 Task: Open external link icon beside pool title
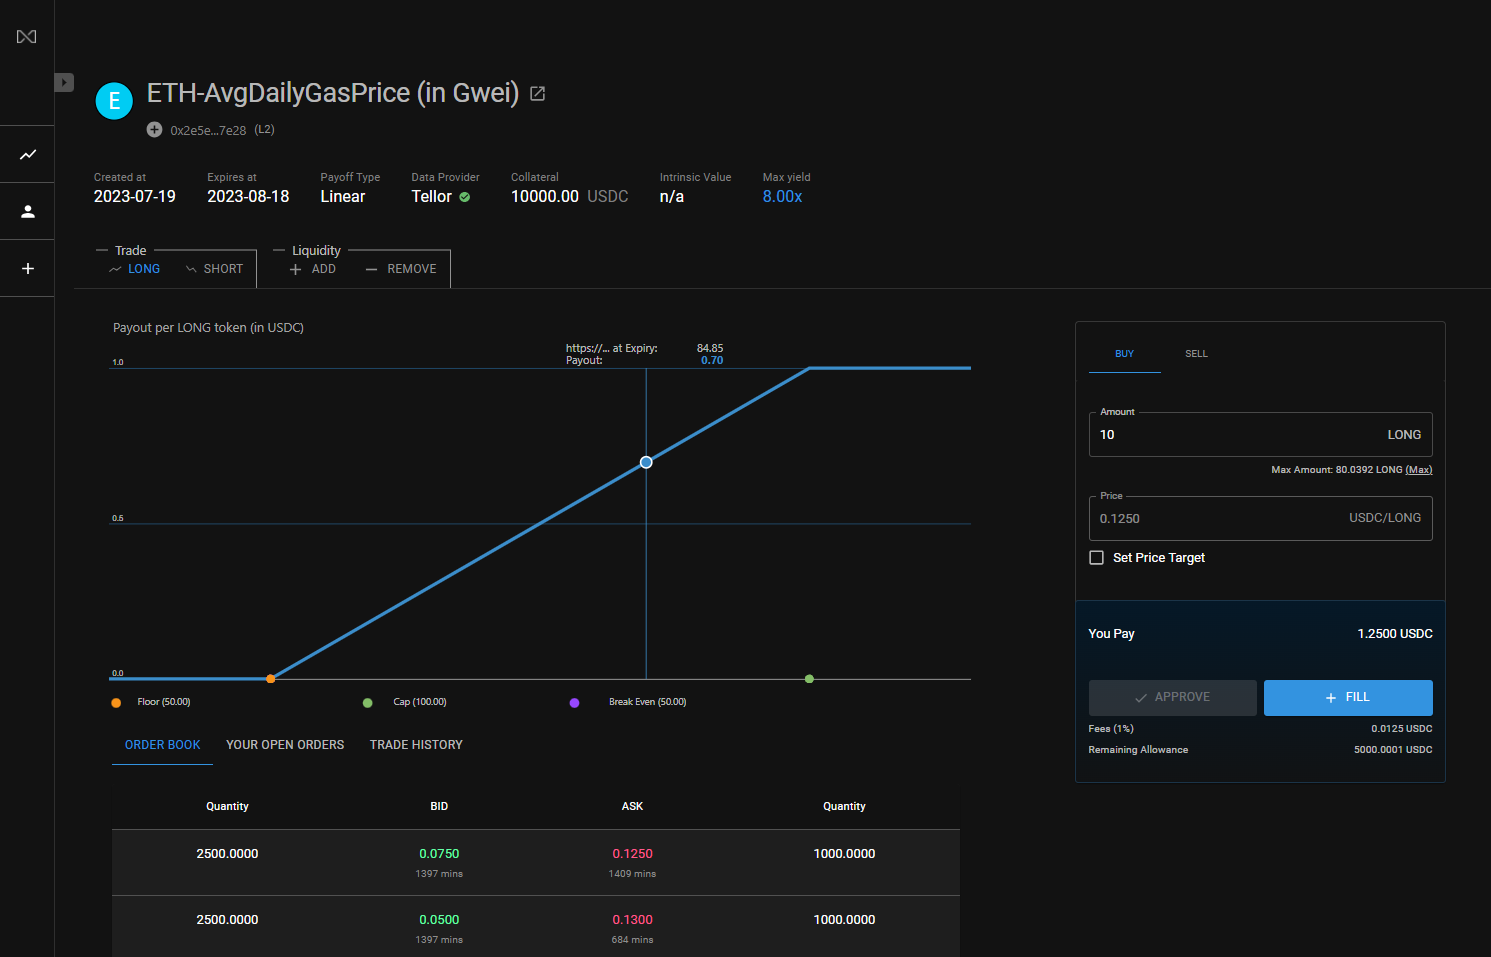tap(537, 93)
